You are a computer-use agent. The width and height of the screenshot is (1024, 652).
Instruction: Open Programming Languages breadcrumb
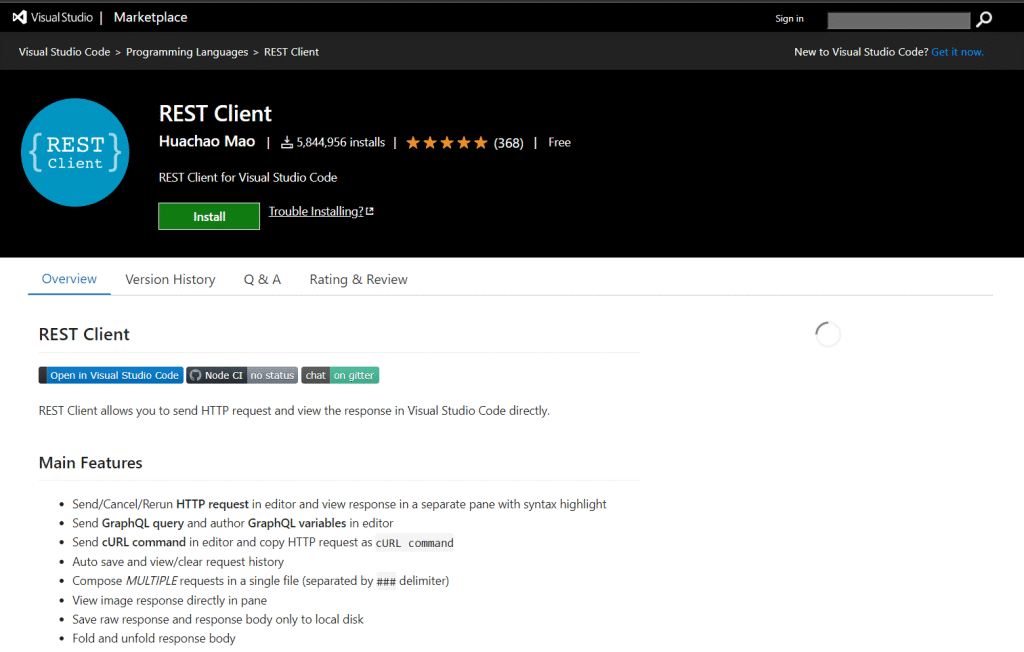(x=187, y=52)
